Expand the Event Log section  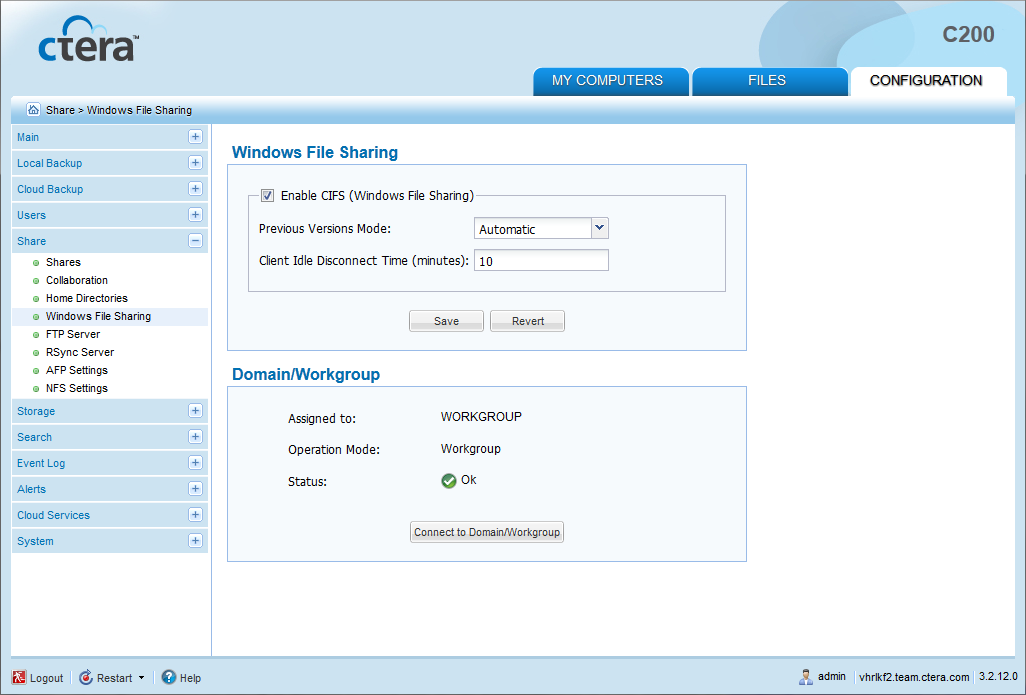[x=195, y=463]
